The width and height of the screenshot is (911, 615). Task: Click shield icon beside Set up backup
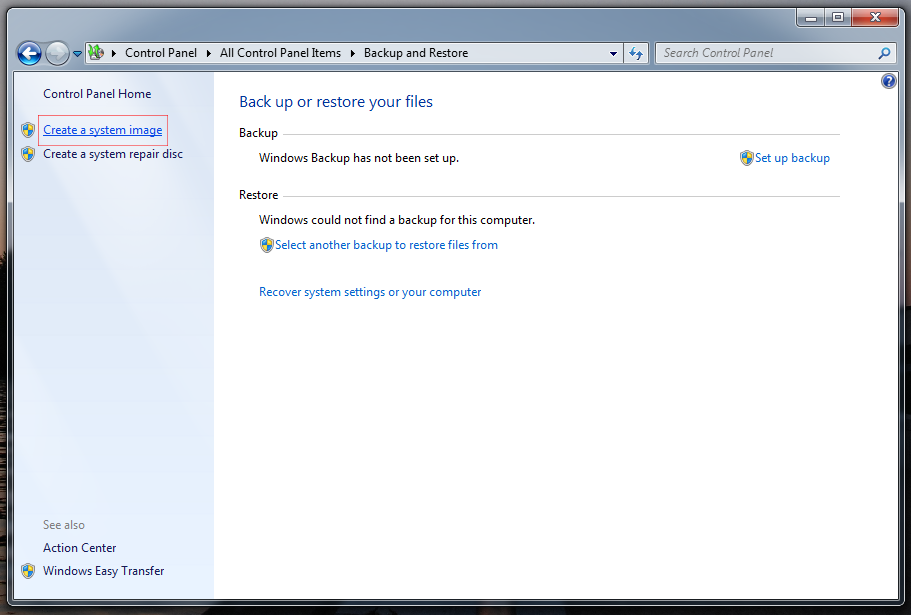point(747,158)
